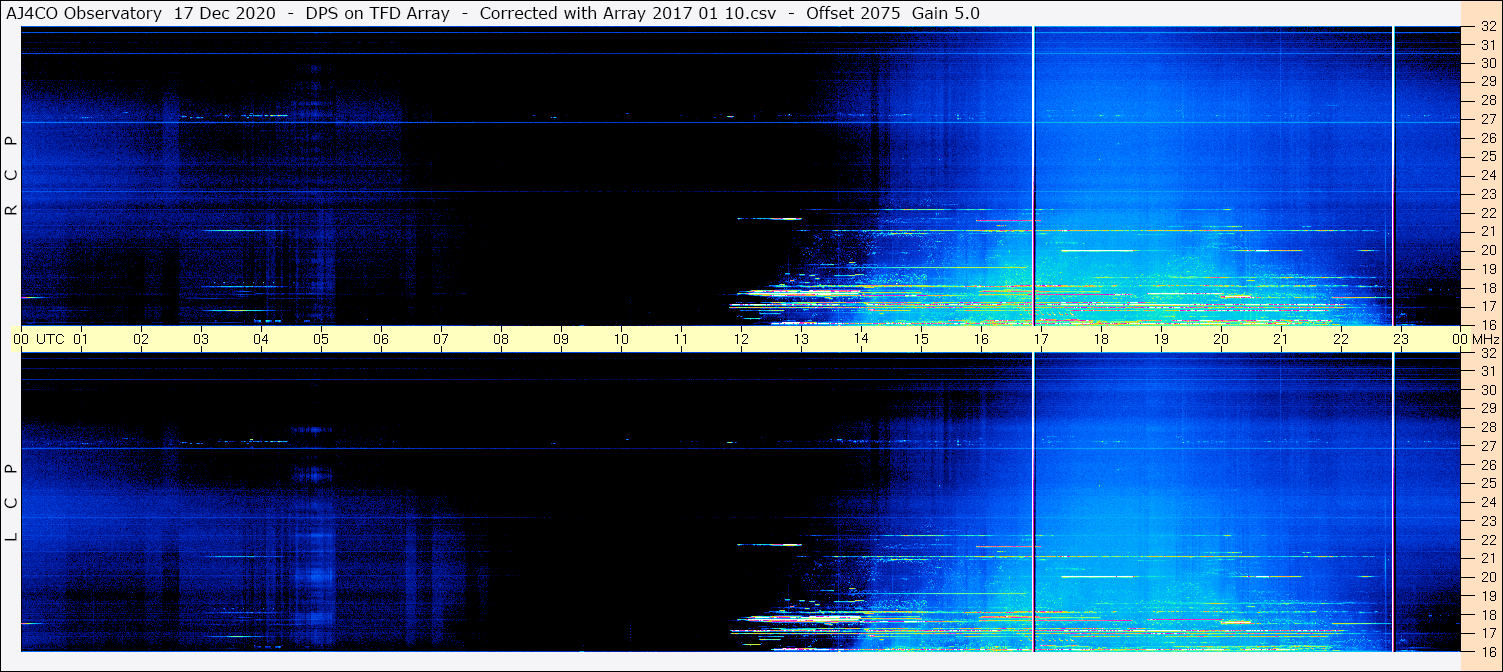Image resolution: width=1503 pixels, height=672 pixels.
Task: Click the white vertical marker line in RCP spectrogram
Action: (1033, 176)
